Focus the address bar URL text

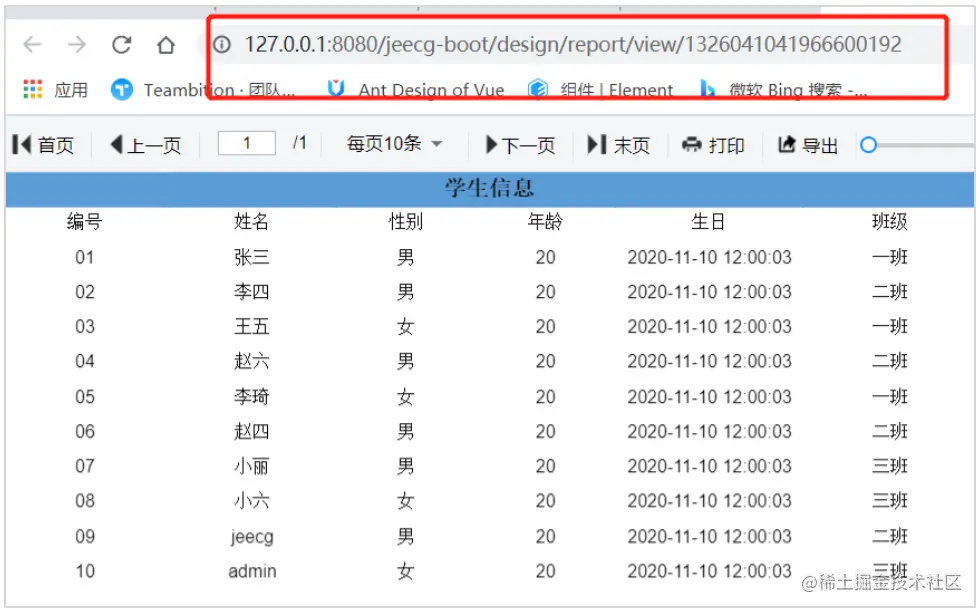point(572,44)
